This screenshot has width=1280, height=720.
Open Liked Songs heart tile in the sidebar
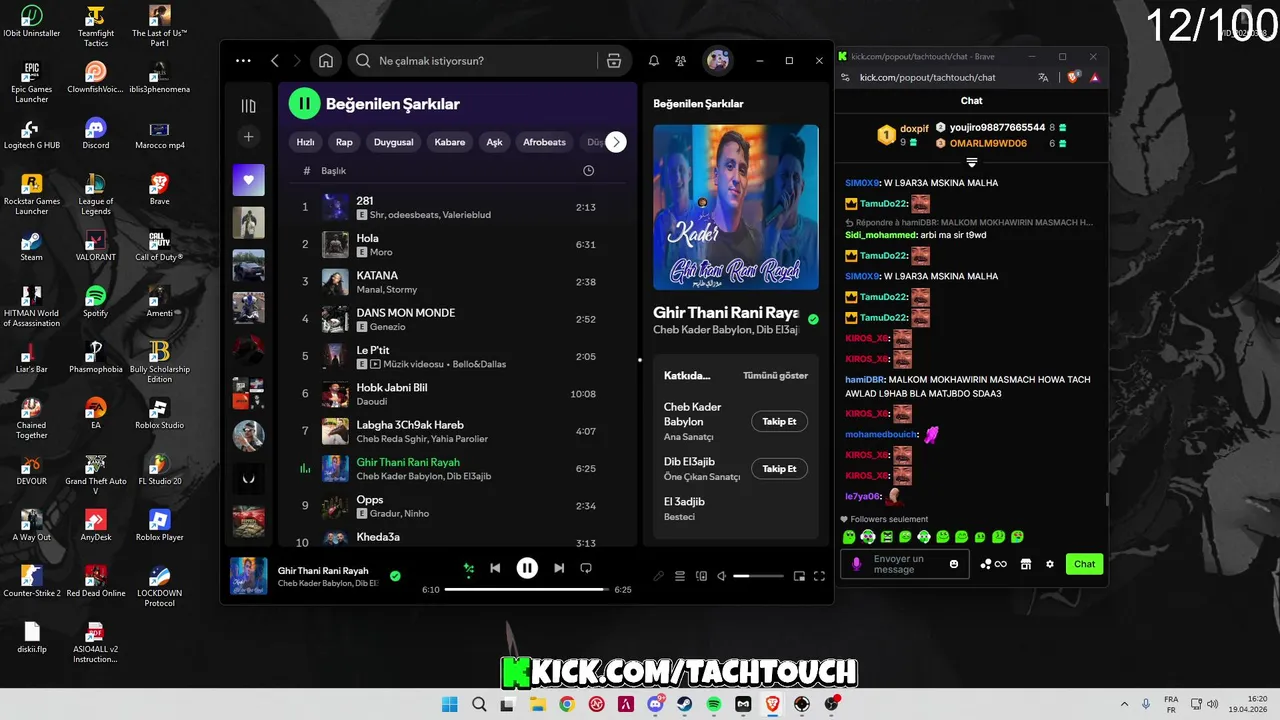249,180
